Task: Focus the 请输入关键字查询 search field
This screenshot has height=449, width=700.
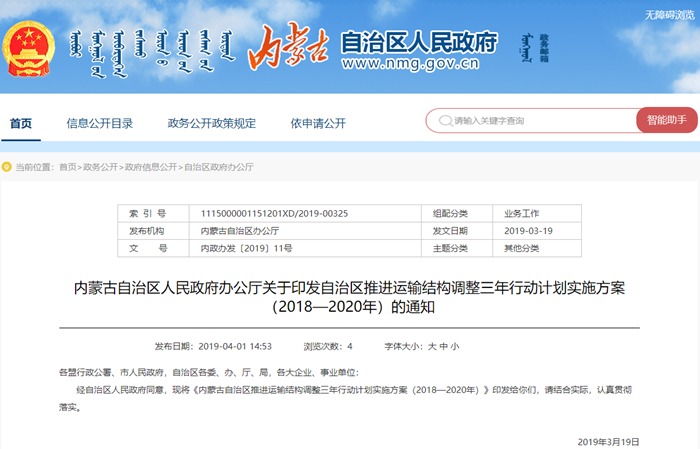Action: (x=540, y=121)
